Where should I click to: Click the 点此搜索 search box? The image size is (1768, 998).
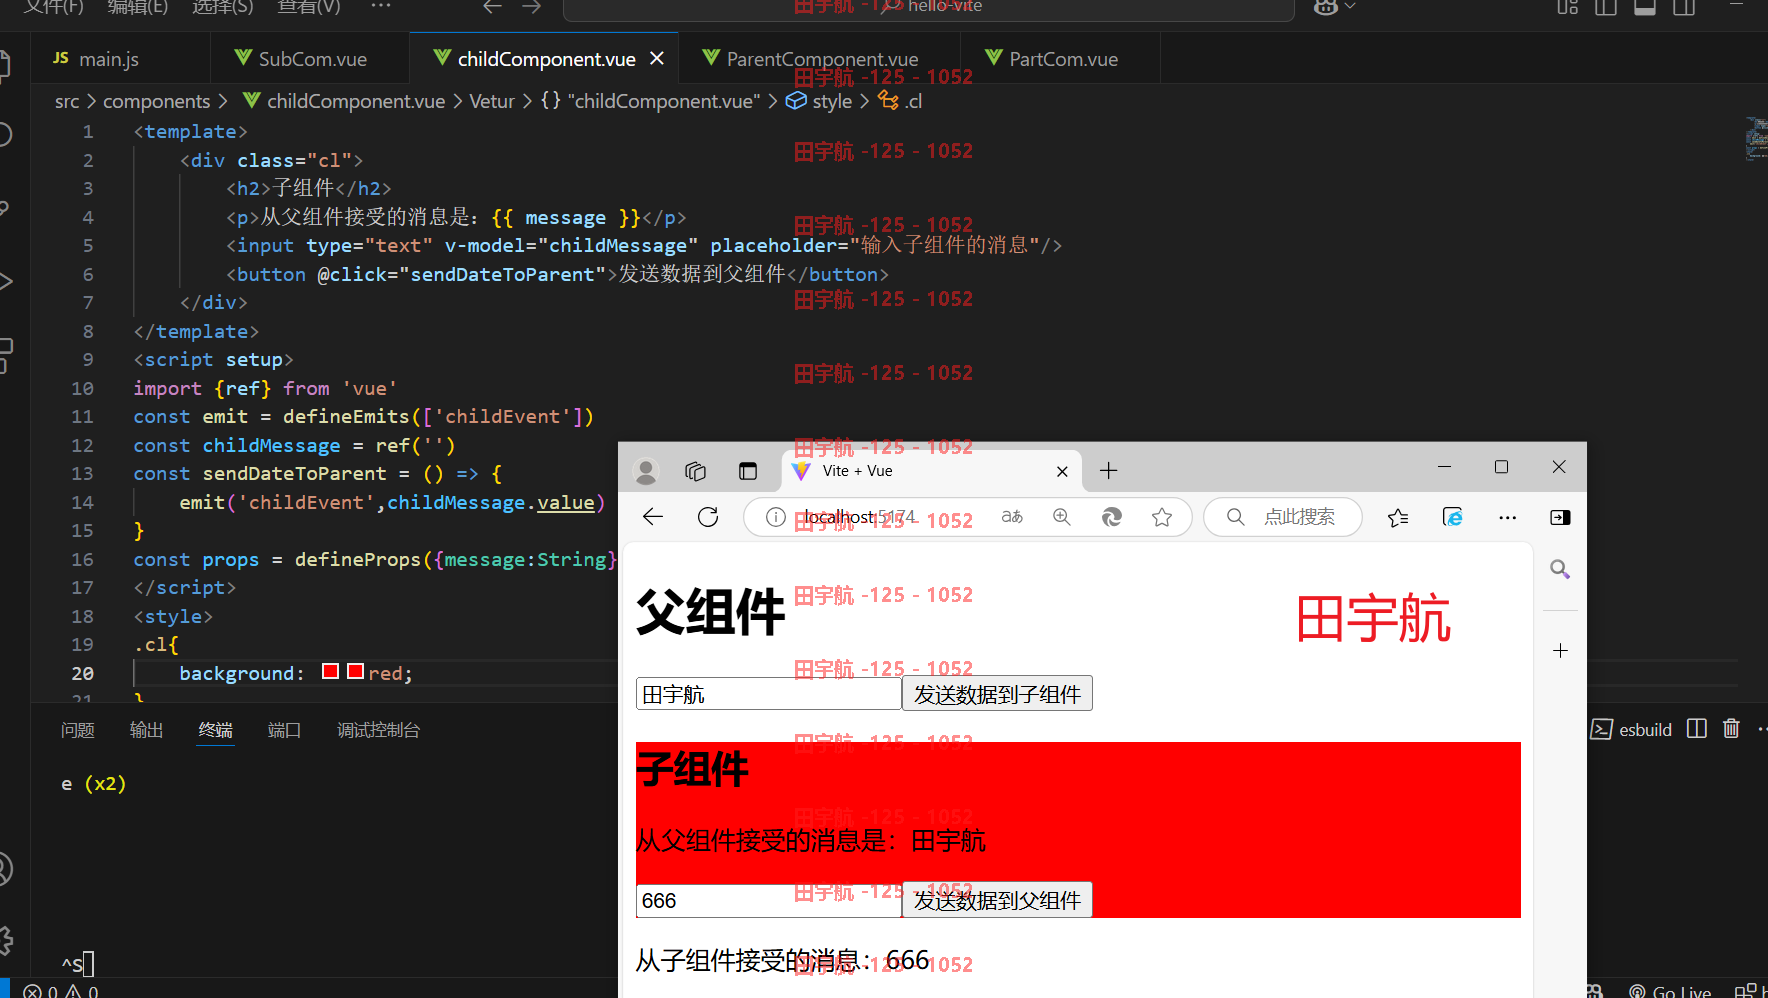point(1283,517)
